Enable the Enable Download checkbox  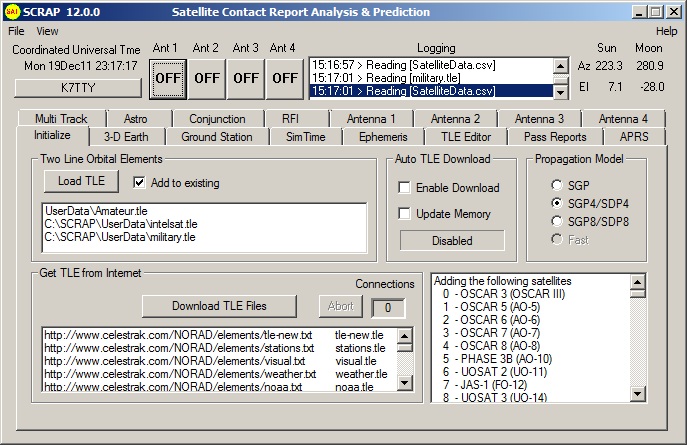tap(404, 188)
